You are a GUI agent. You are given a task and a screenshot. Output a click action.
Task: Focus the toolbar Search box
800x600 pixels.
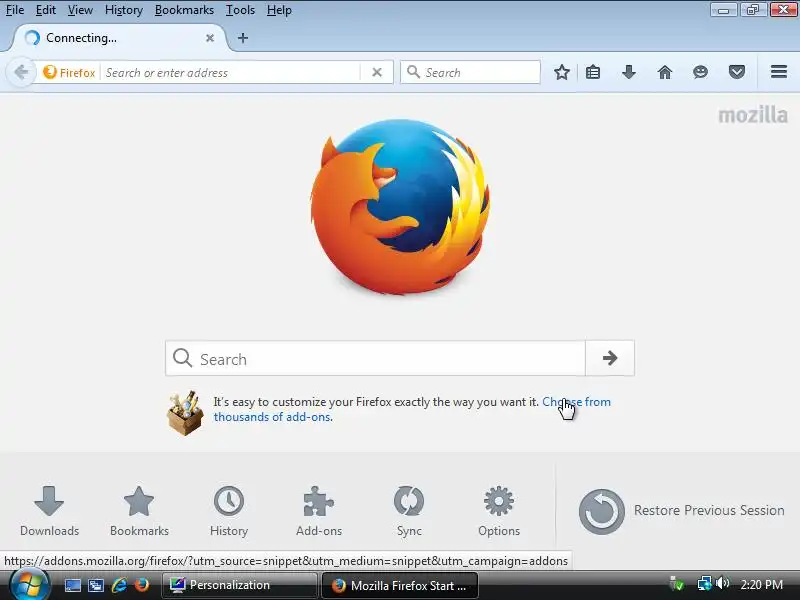[x=470, y=72]
